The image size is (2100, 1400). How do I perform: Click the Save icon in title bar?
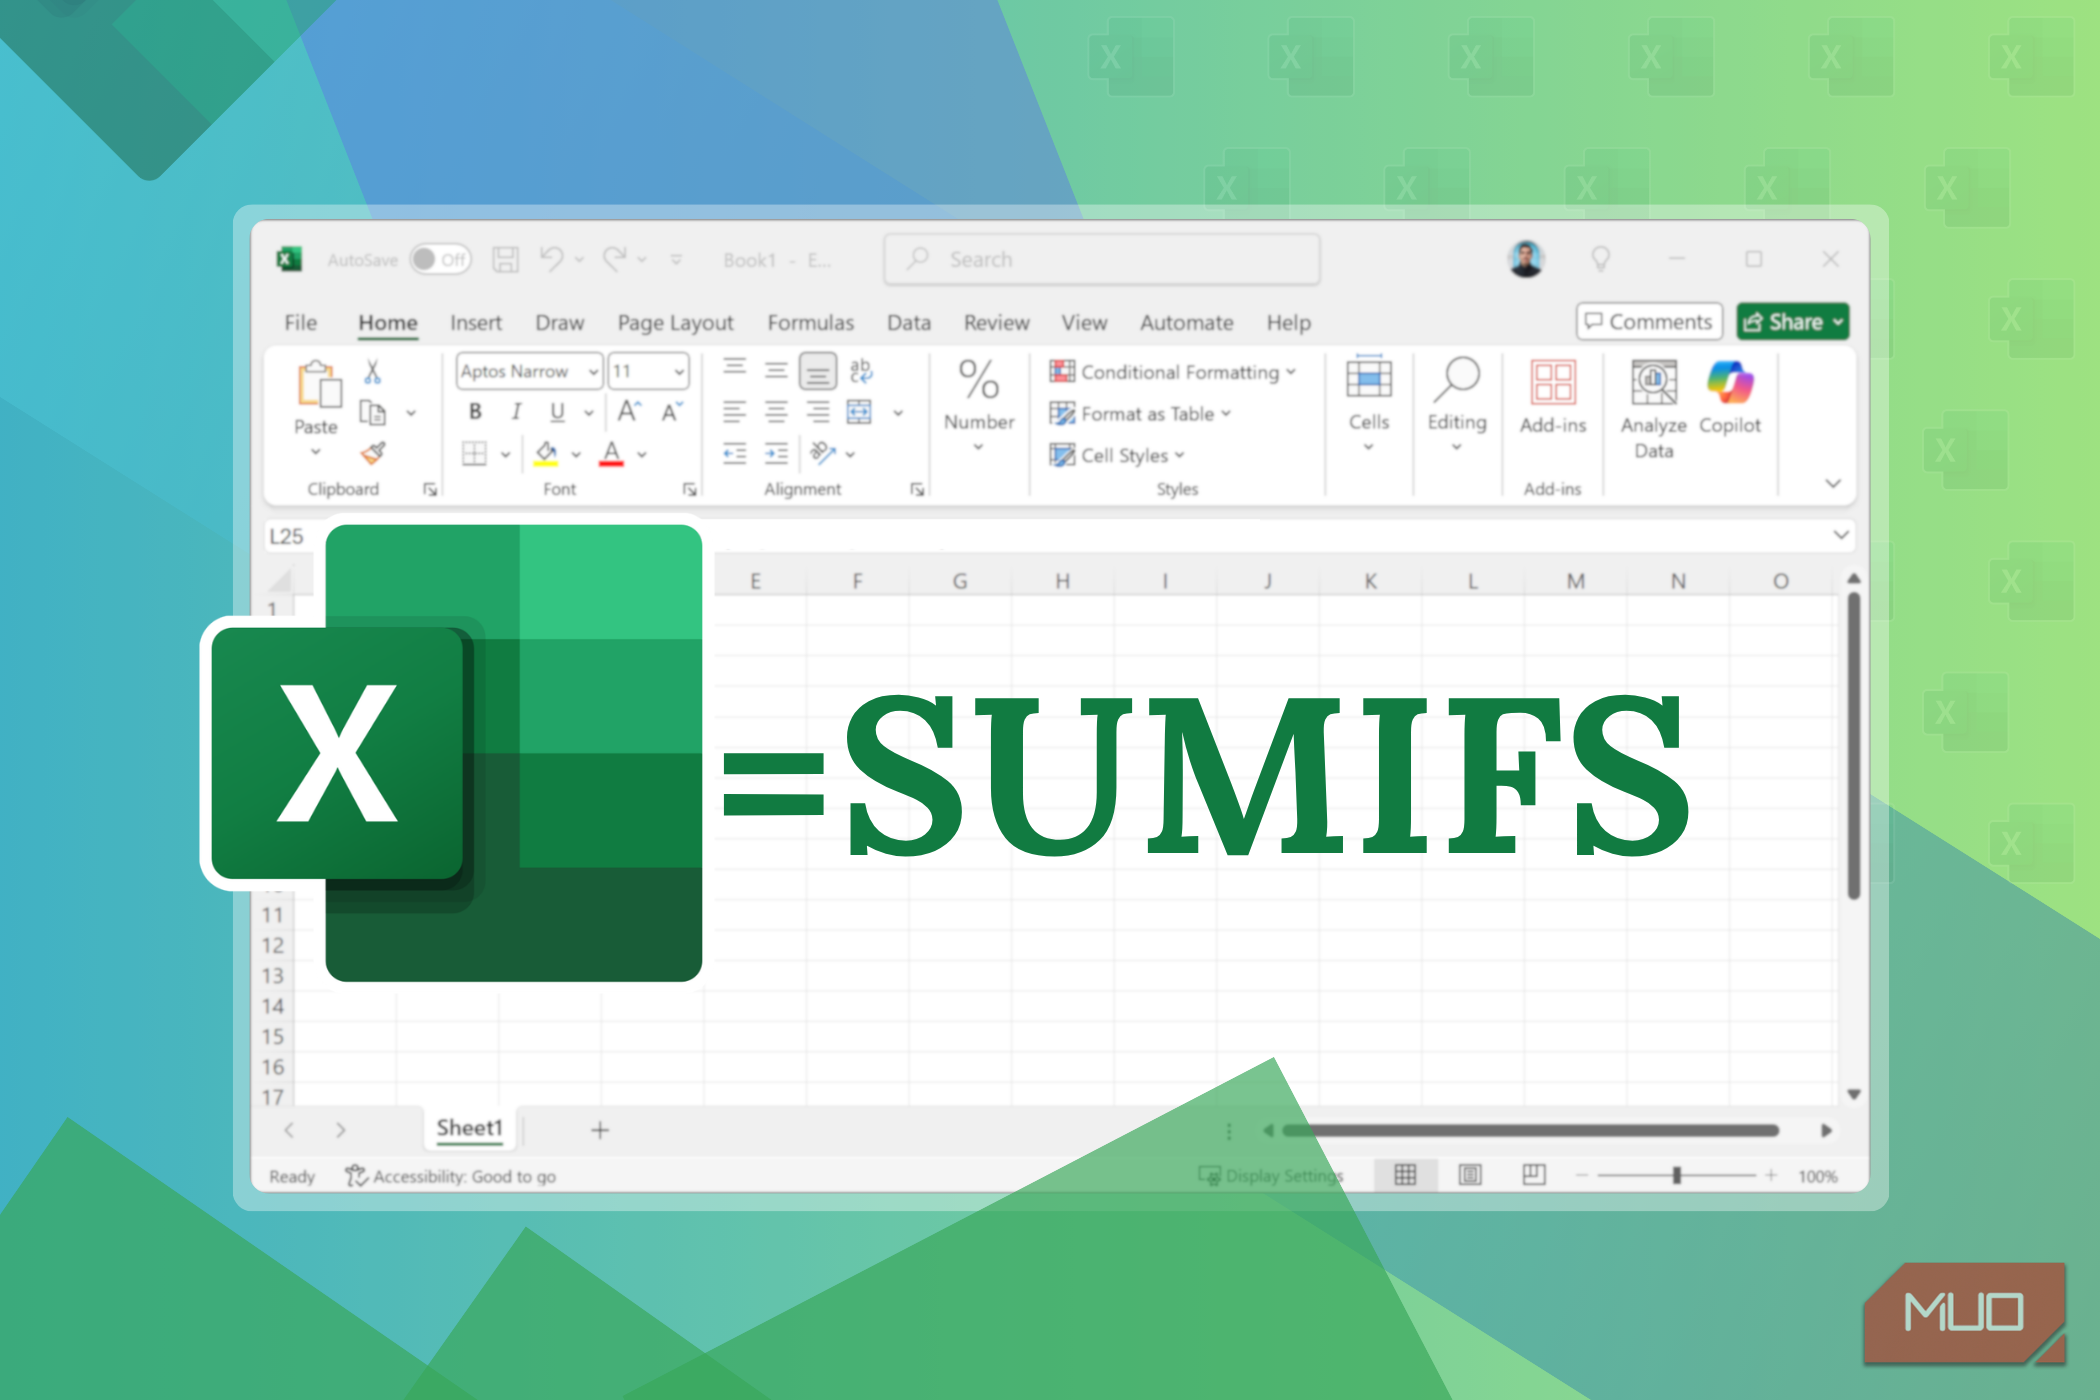505,260
